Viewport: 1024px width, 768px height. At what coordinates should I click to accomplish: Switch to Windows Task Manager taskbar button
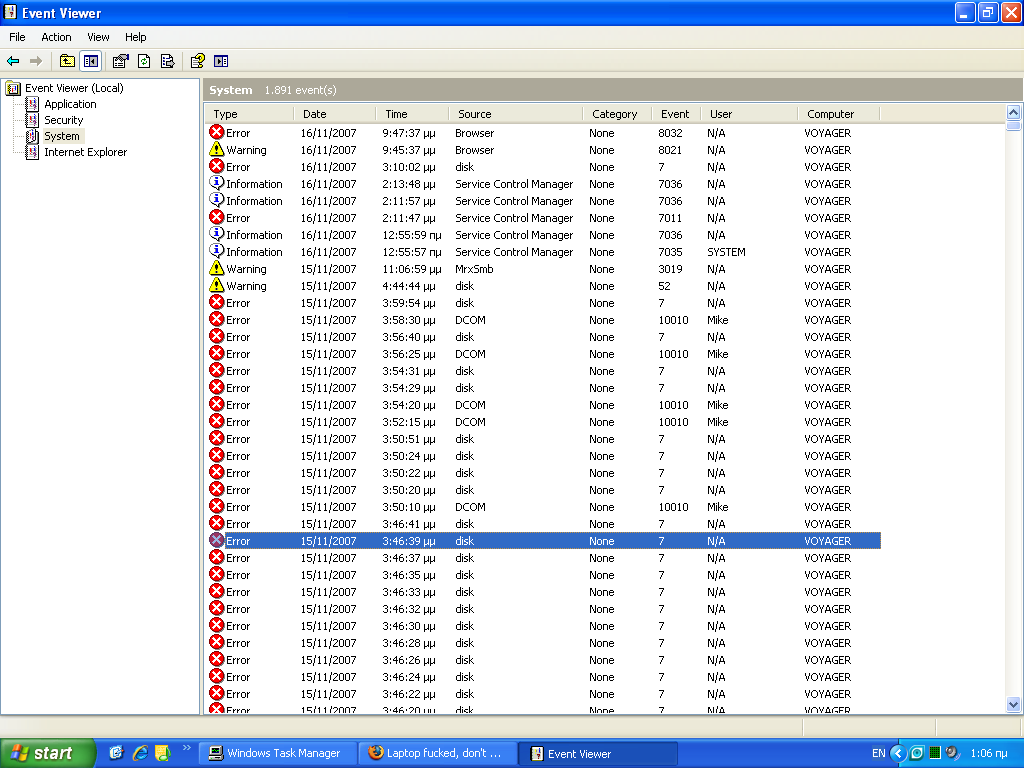pyautogui.click(x=278, y=753)
